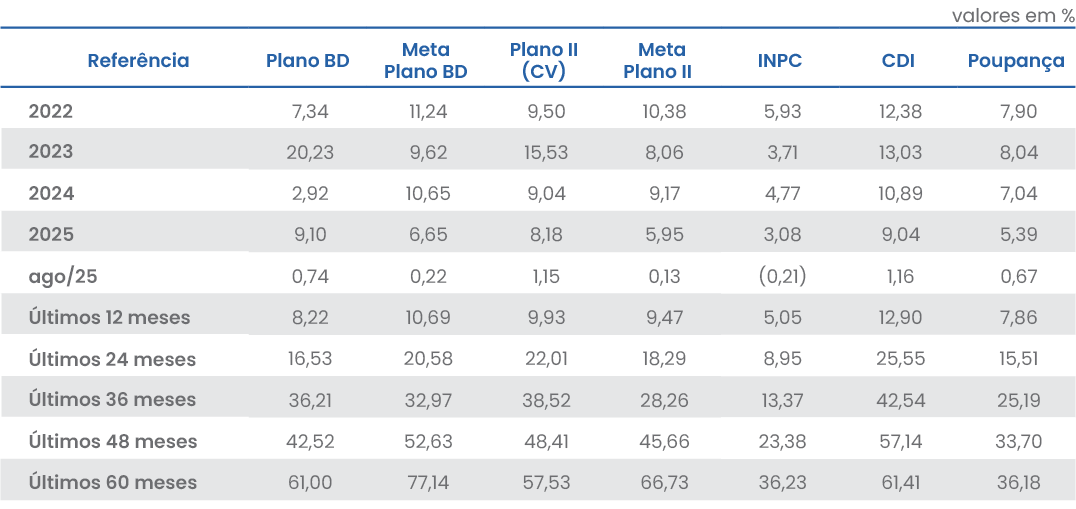Click the Referência column header

pyautogui.click(x=138, y=61)
